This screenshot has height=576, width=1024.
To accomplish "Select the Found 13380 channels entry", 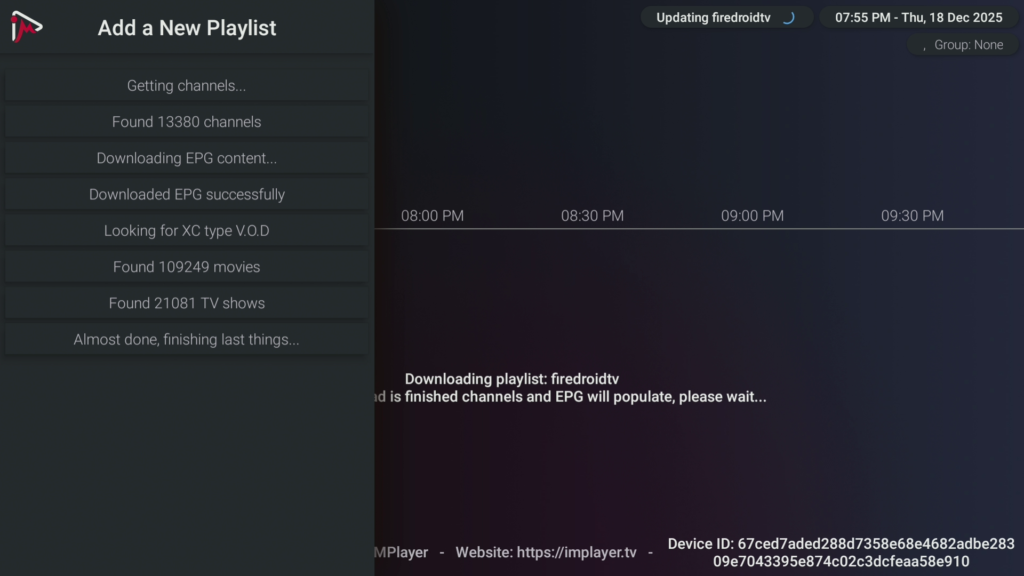I will click(186, 122).
